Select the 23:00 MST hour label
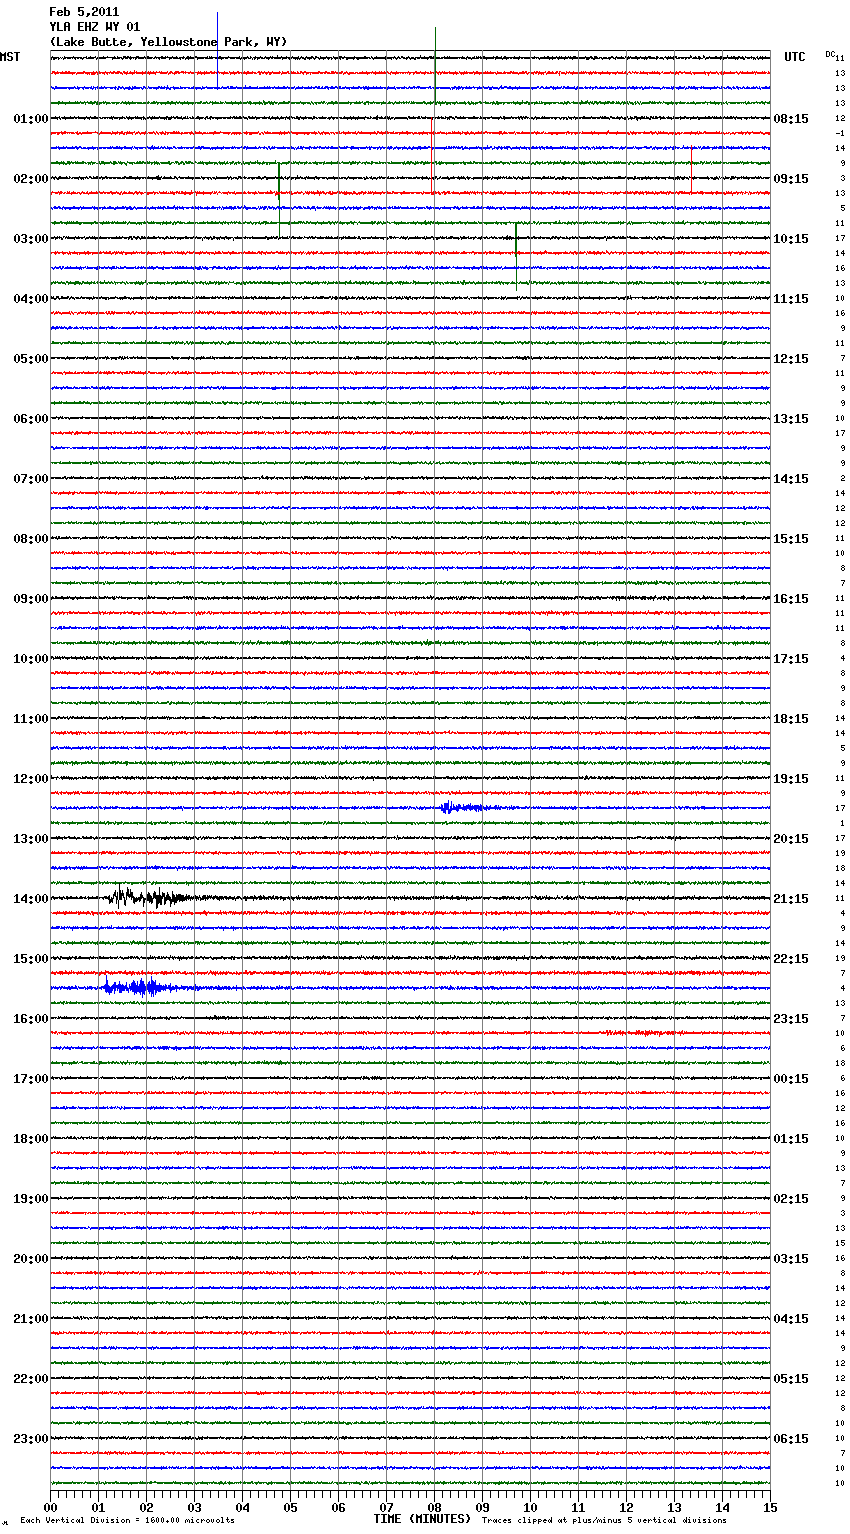Image resolution: width=850 pixels, height=1534 pixels. tap(31, 1439)
